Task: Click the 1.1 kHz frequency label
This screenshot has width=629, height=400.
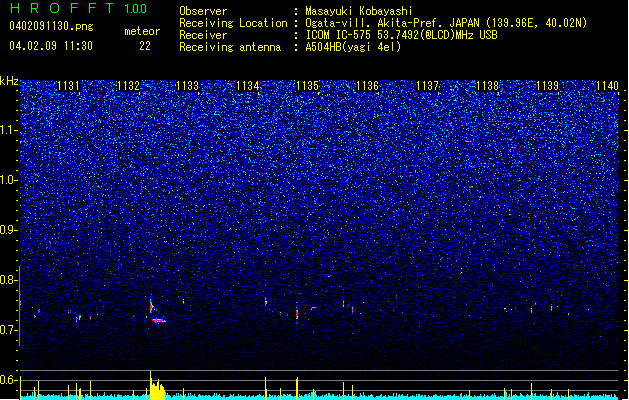Action: (9, 130)
